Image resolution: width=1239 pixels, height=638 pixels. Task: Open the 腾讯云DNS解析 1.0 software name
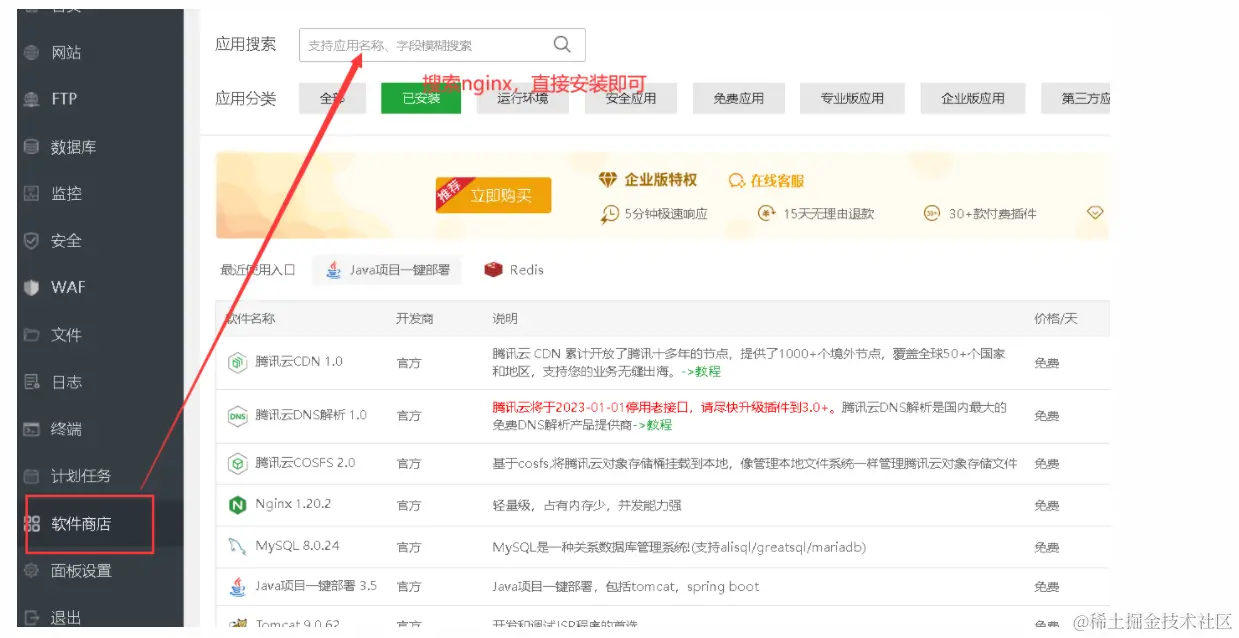[311, 414]
